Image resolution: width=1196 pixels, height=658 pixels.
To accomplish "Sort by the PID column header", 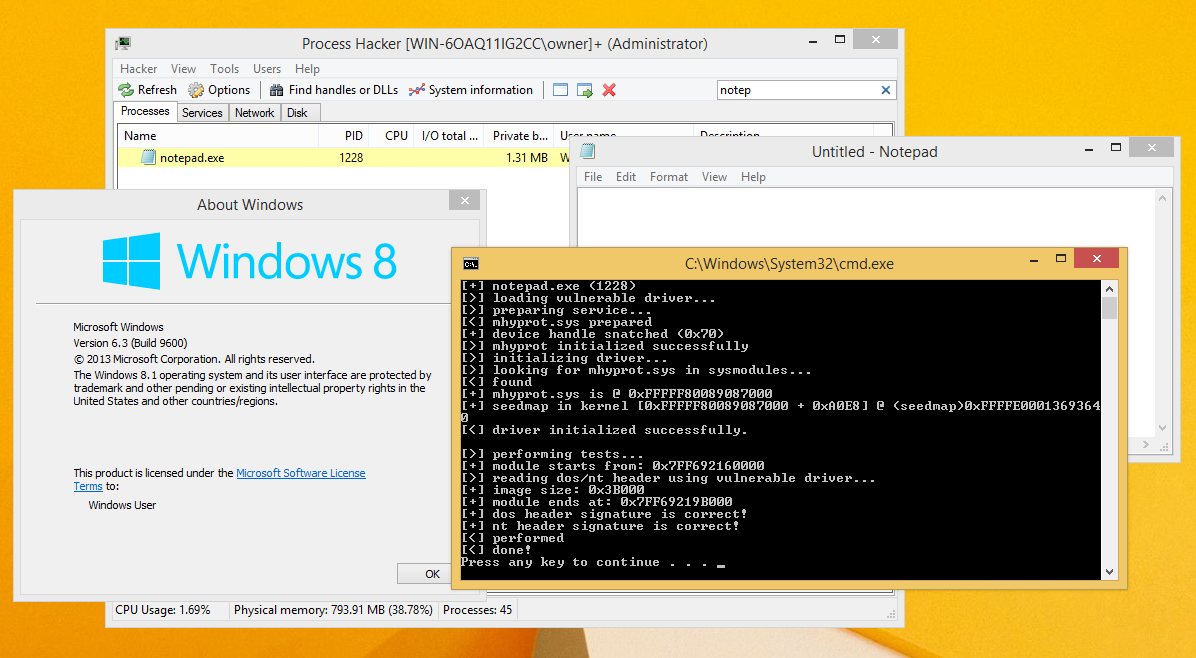I will point(343,136).
